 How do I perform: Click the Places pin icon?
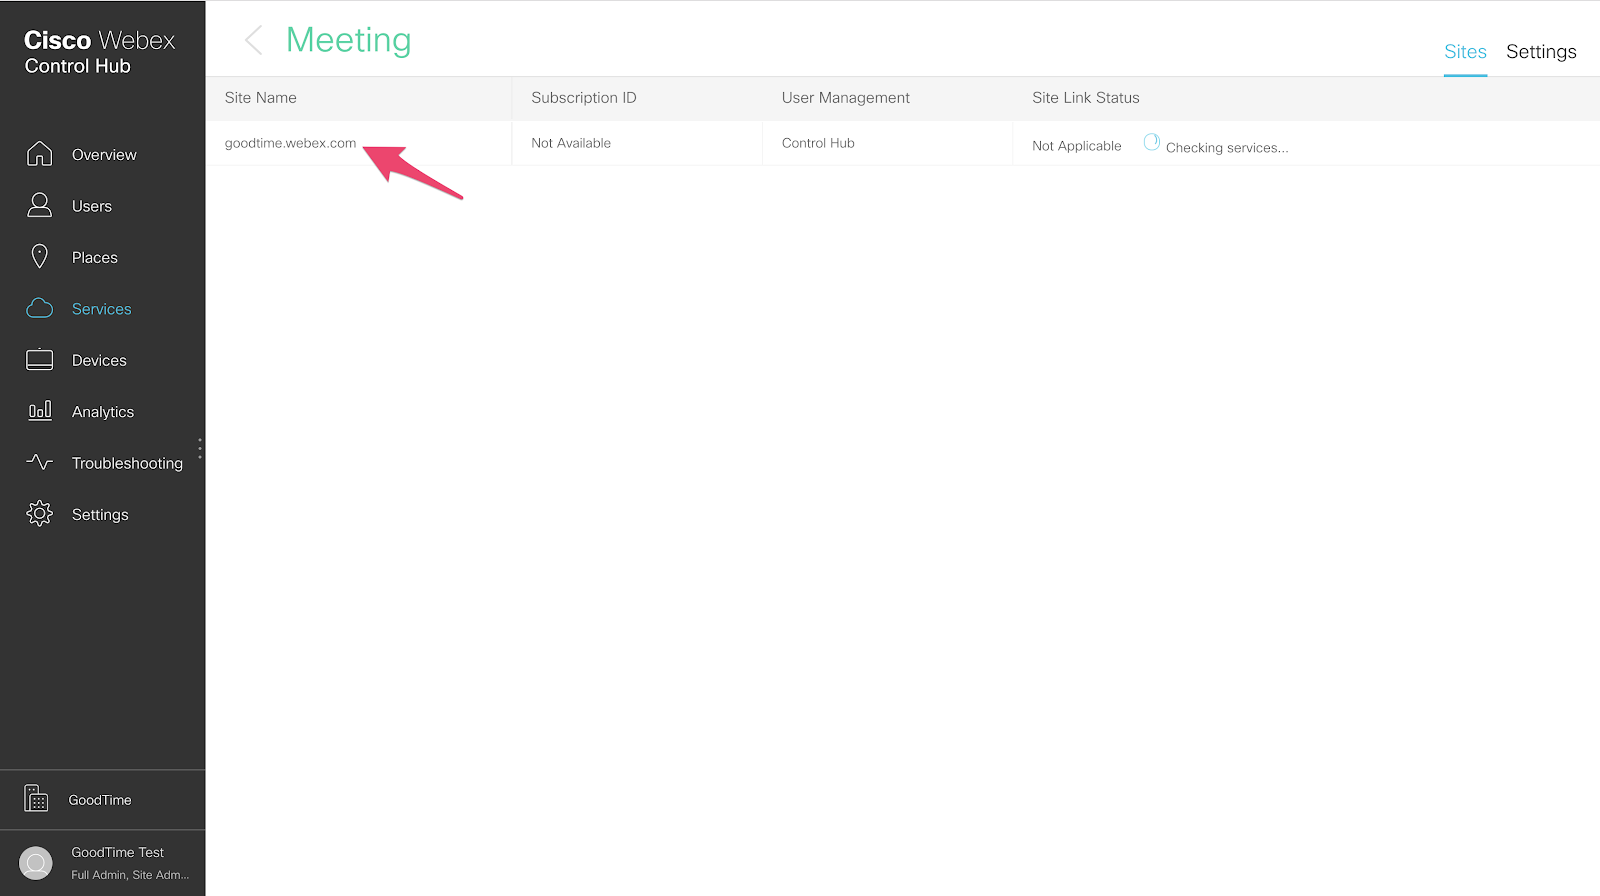coord(39,257)
